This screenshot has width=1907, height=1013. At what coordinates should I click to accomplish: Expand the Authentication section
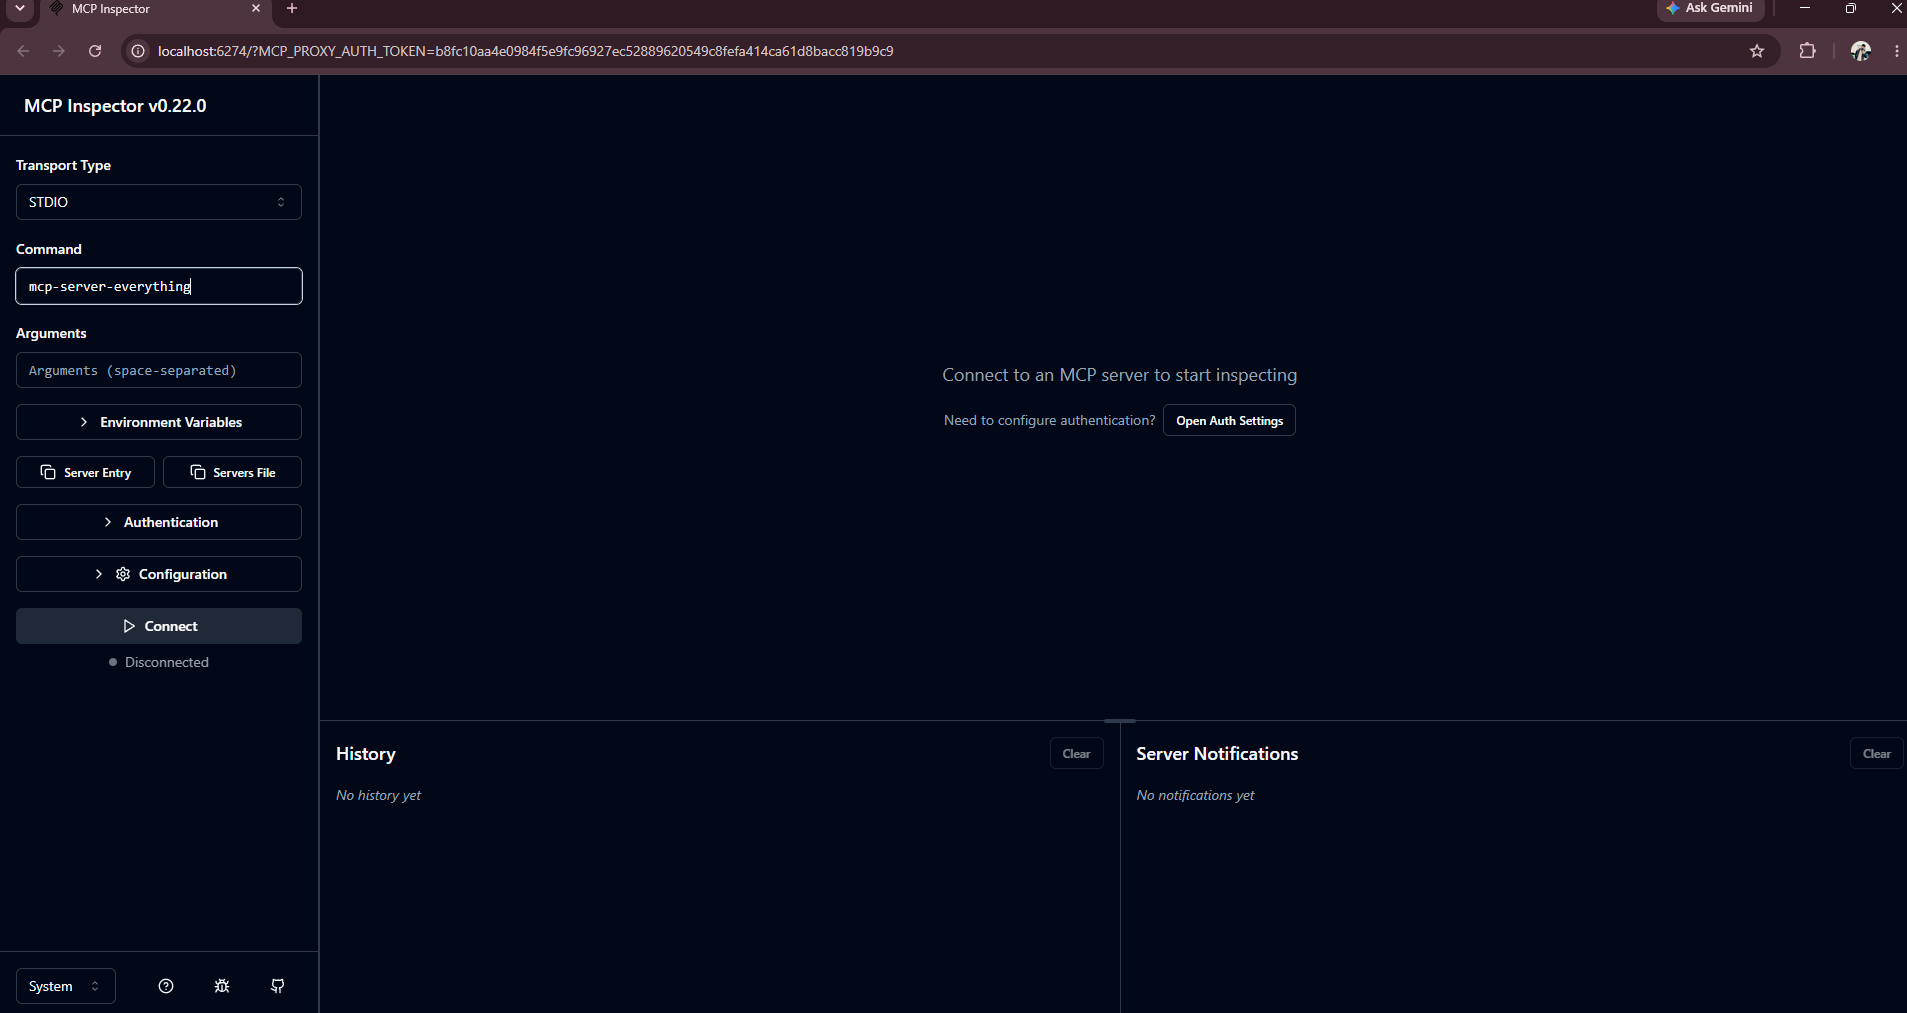click(x=159, y=522)
